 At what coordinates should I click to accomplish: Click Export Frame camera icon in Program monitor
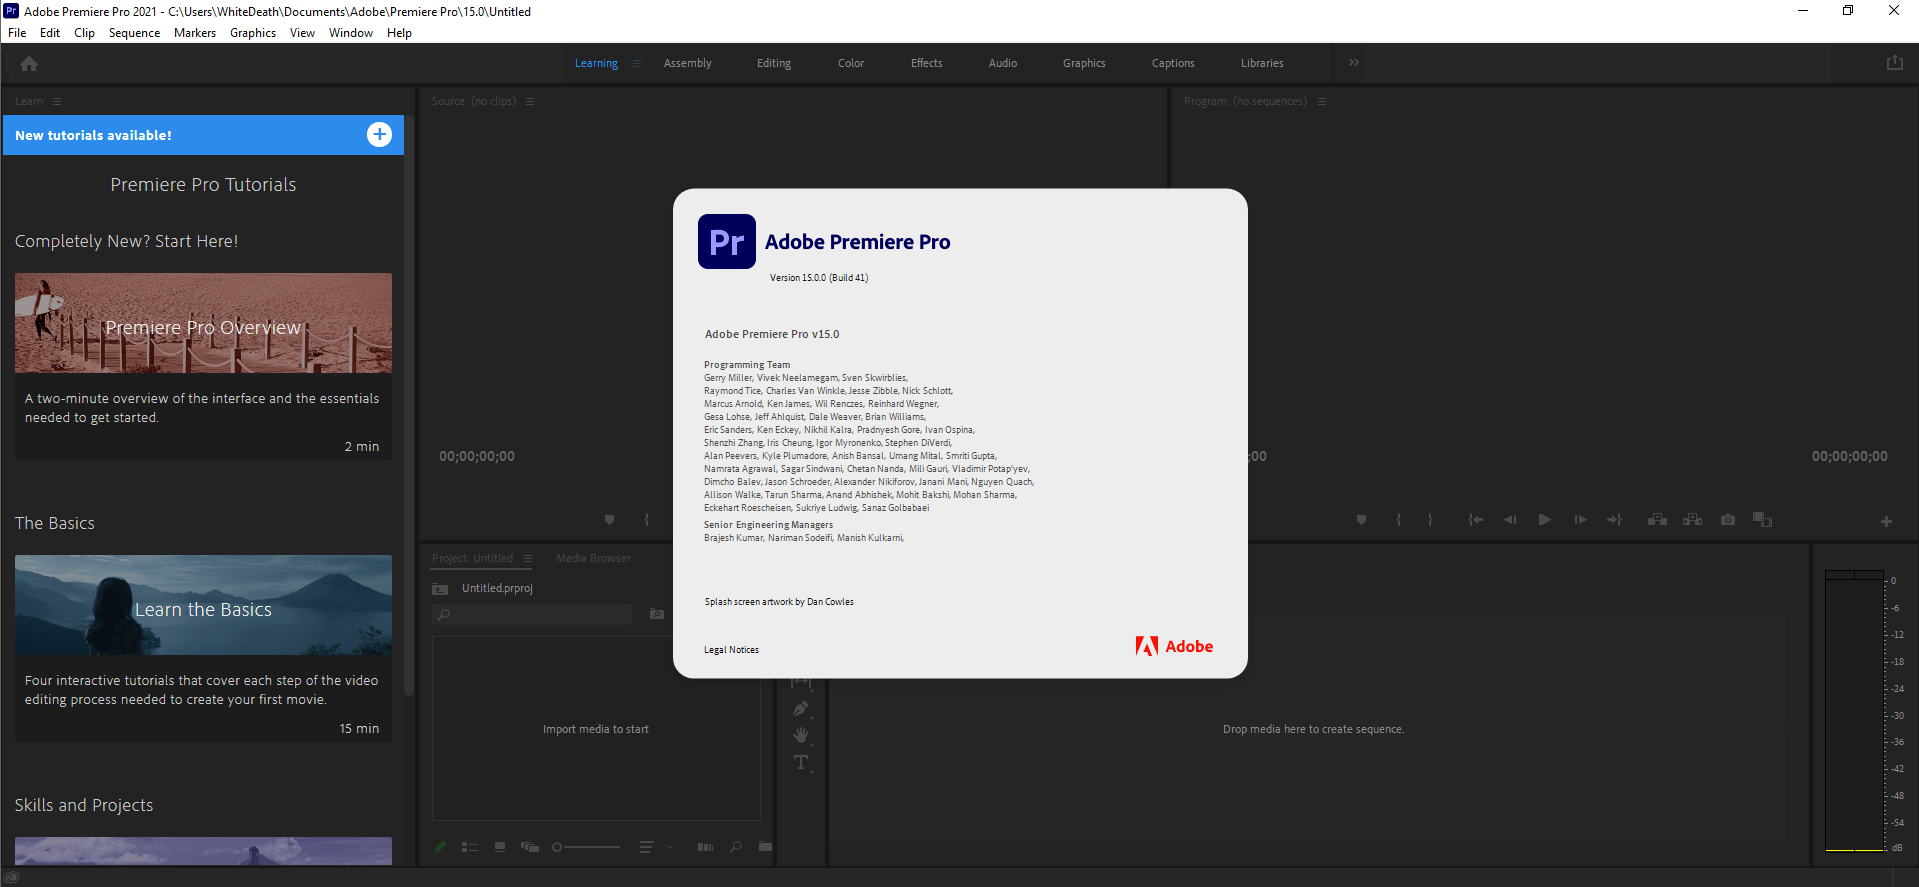click(1727, 520)
